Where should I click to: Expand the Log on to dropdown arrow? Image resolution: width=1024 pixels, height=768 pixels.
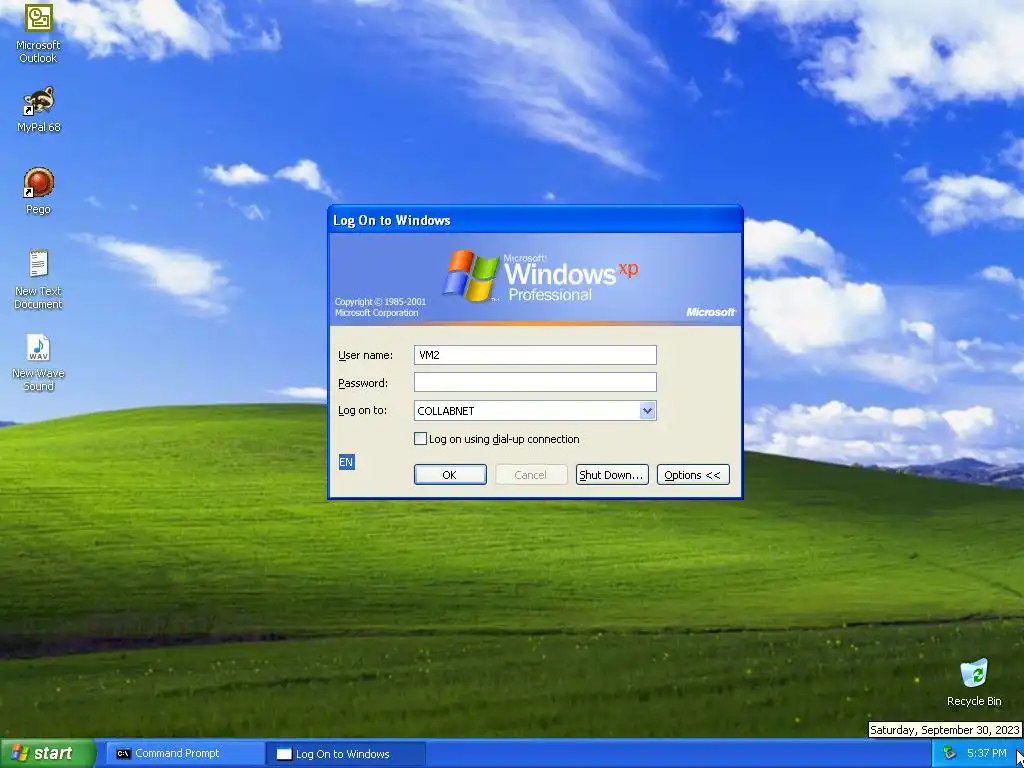pos(647,411)
